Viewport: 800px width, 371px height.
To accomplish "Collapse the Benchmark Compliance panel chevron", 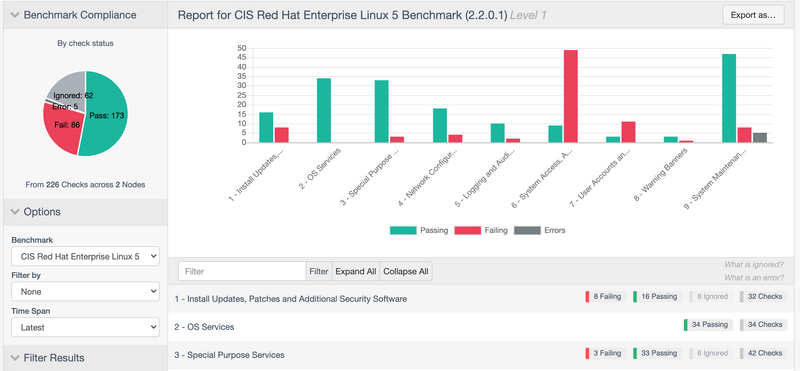I will click(14, 15).
